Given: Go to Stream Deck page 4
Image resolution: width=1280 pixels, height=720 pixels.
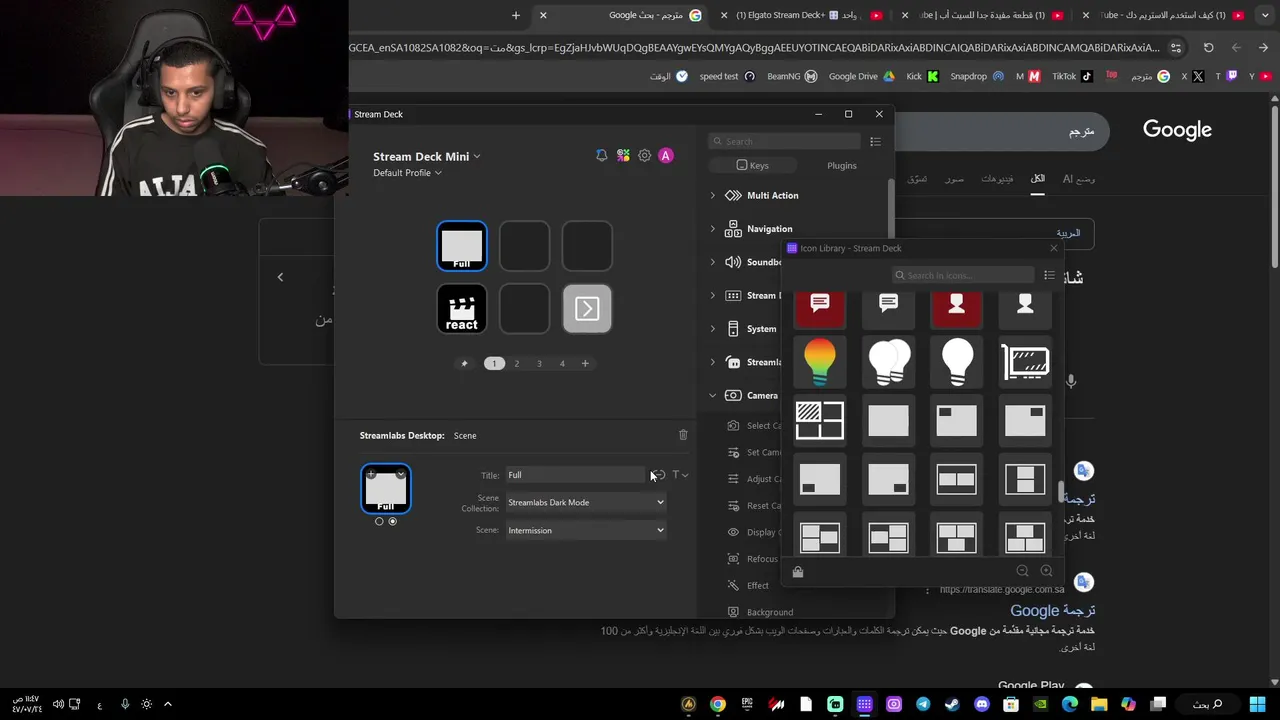Looking at the screenshot, I should pos(562,363).
